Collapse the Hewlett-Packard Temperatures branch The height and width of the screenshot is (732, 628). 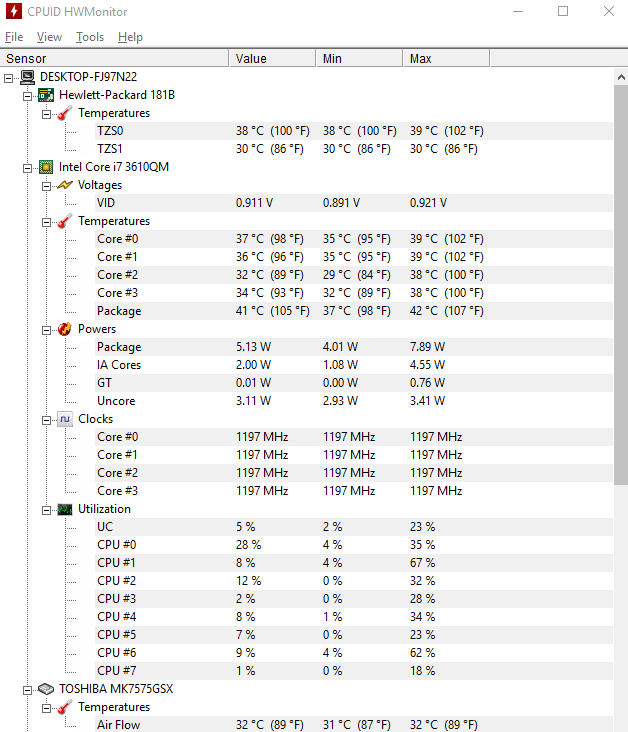[46, 114]
